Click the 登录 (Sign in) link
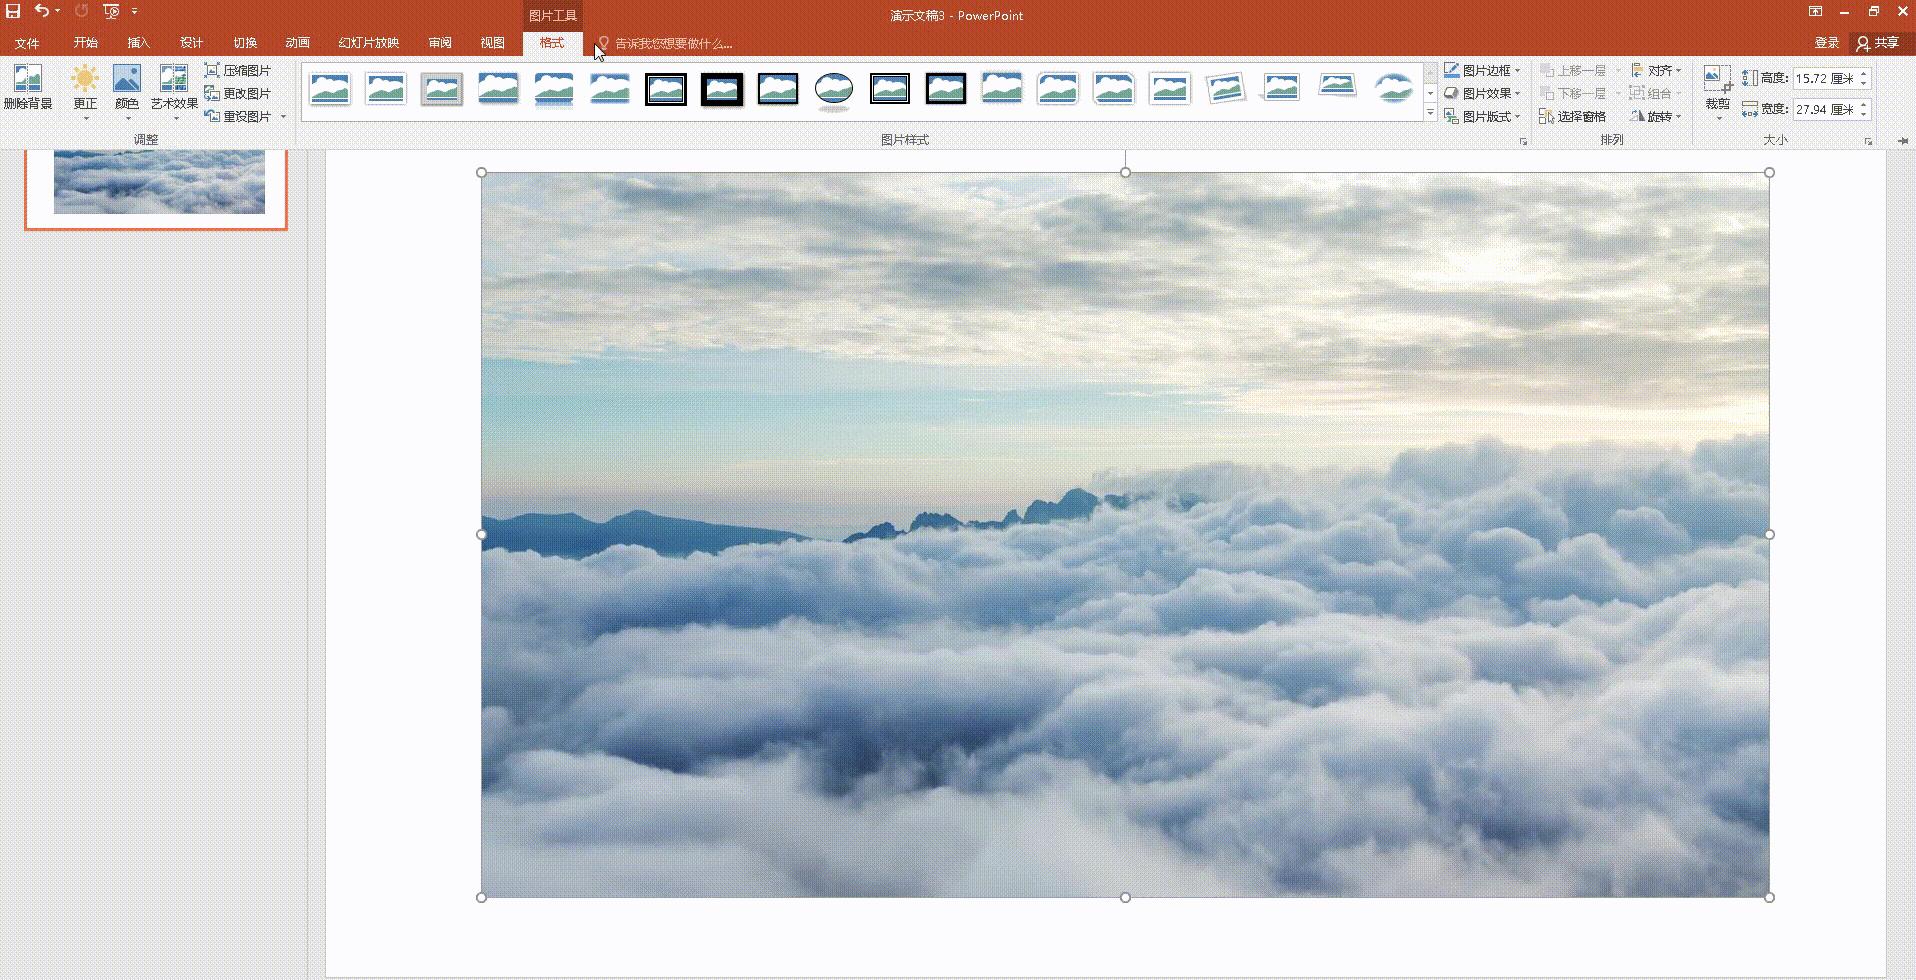The image size is (1916, 980). point(1826,43)
